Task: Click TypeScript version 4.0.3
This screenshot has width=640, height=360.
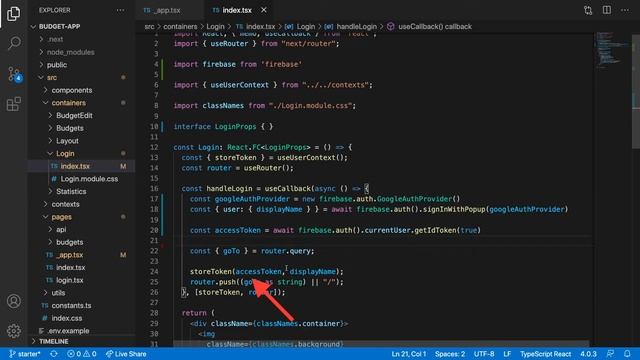Action: click(588, 354)
